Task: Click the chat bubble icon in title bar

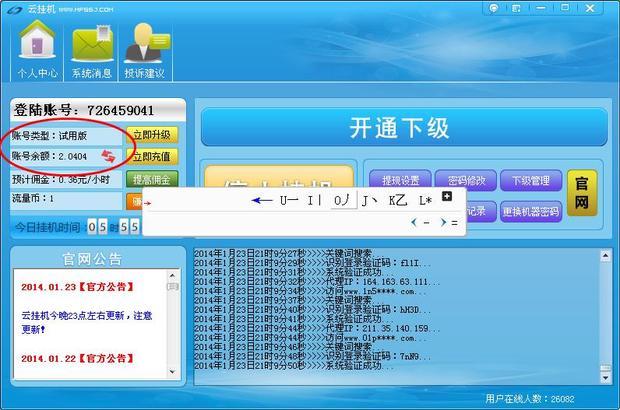Action: [494, 8]
